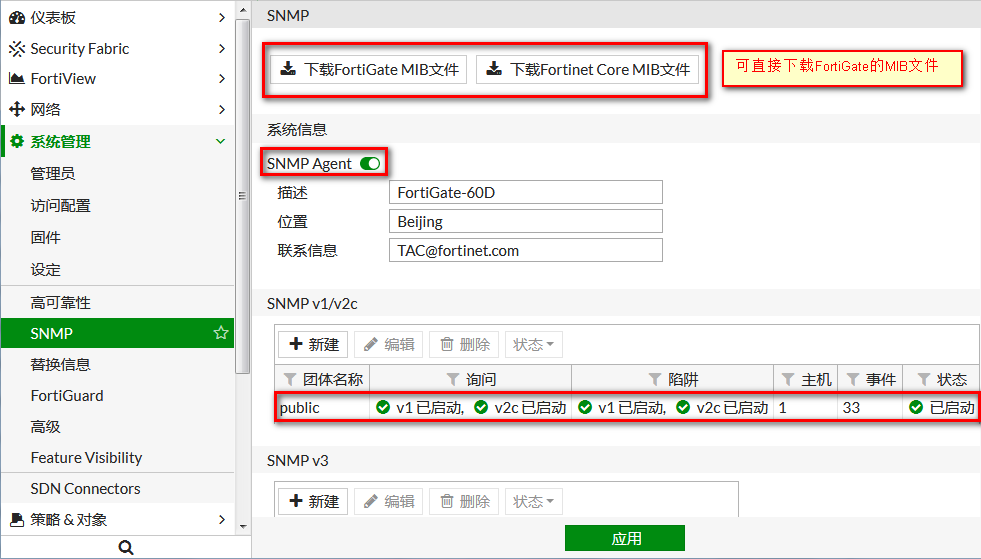Expand the Security Fabric chevron

[x=221, y=48]
